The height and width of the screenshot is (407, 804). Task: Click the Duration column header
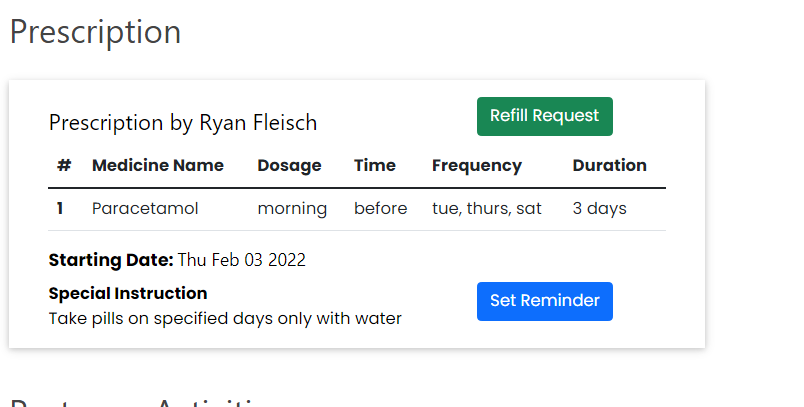(609, 166)
